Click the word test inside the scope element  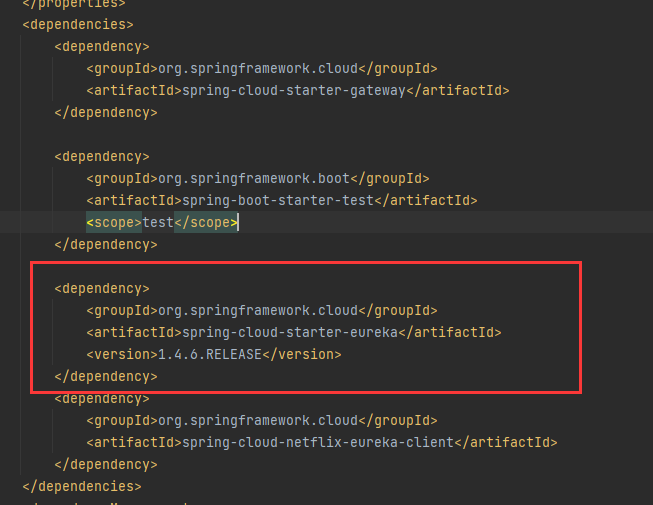tap(158, 223)
